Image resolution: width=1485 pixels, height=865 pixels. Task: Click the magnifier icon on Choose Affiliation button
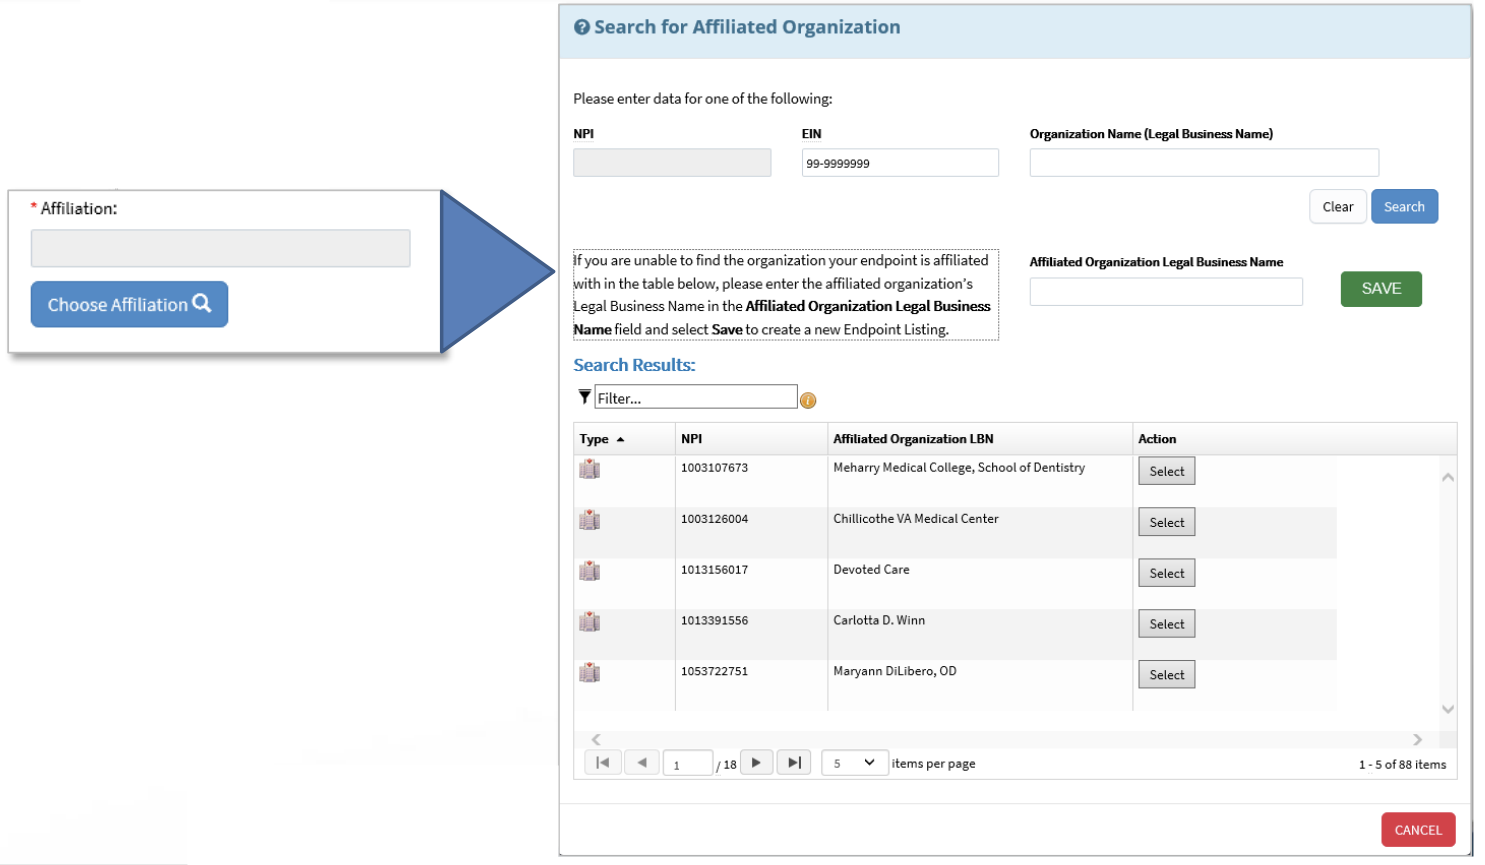200,304
